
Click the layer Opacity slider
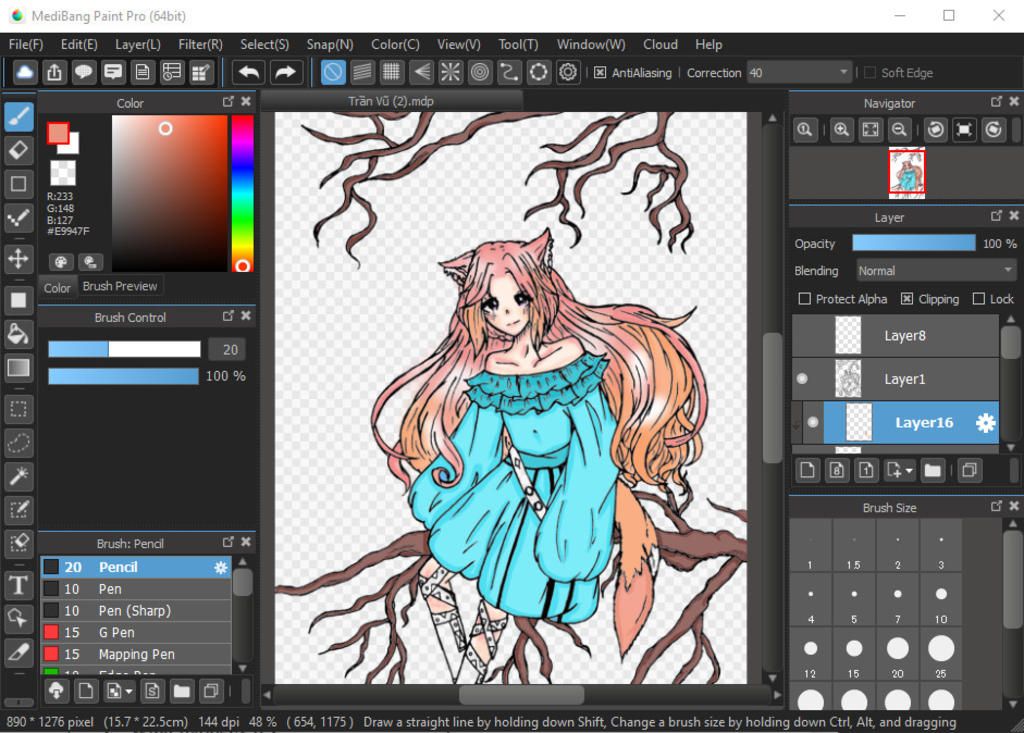pyautogui.click(x=914, y=243)
